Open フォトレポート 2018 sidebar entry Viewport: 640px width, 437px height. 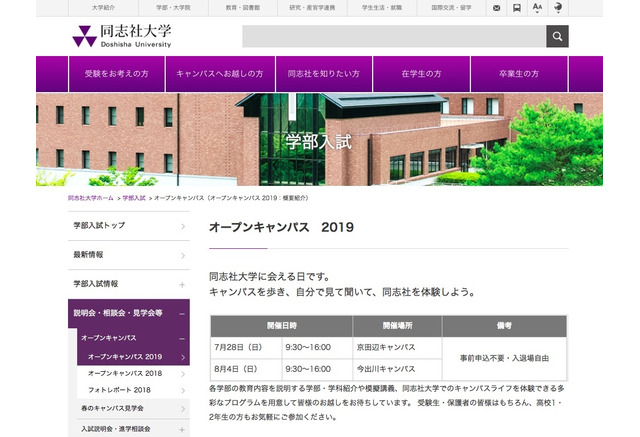pos(133,390)
